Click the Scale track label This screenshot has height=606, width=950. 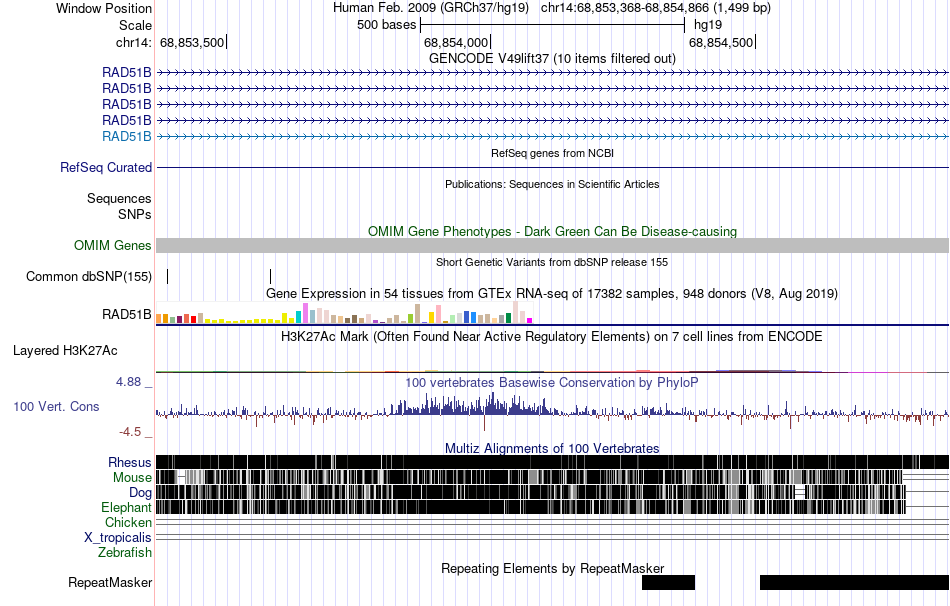[x=135, y=25]
